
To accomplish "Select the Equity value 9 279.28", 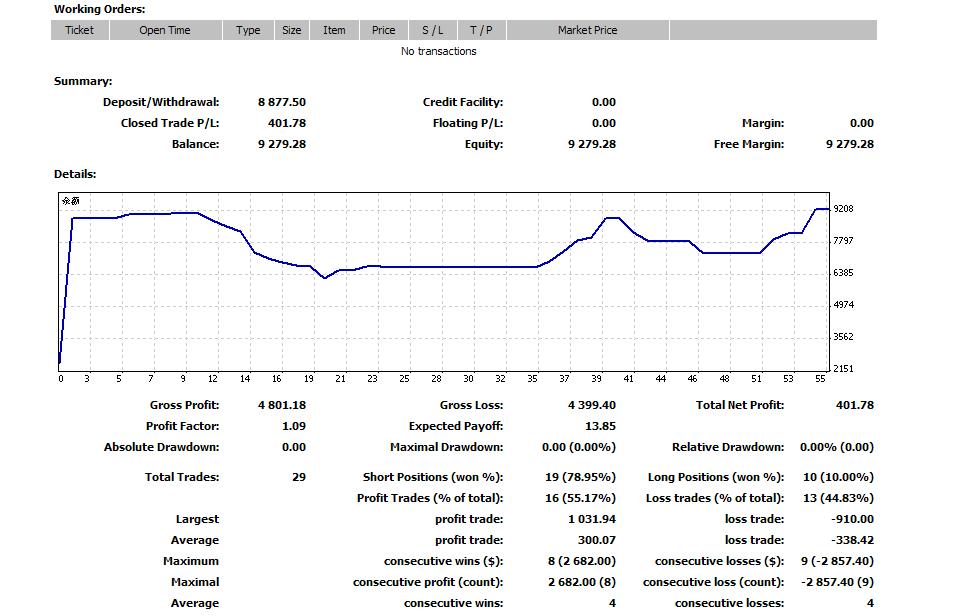I will (591, 144).
